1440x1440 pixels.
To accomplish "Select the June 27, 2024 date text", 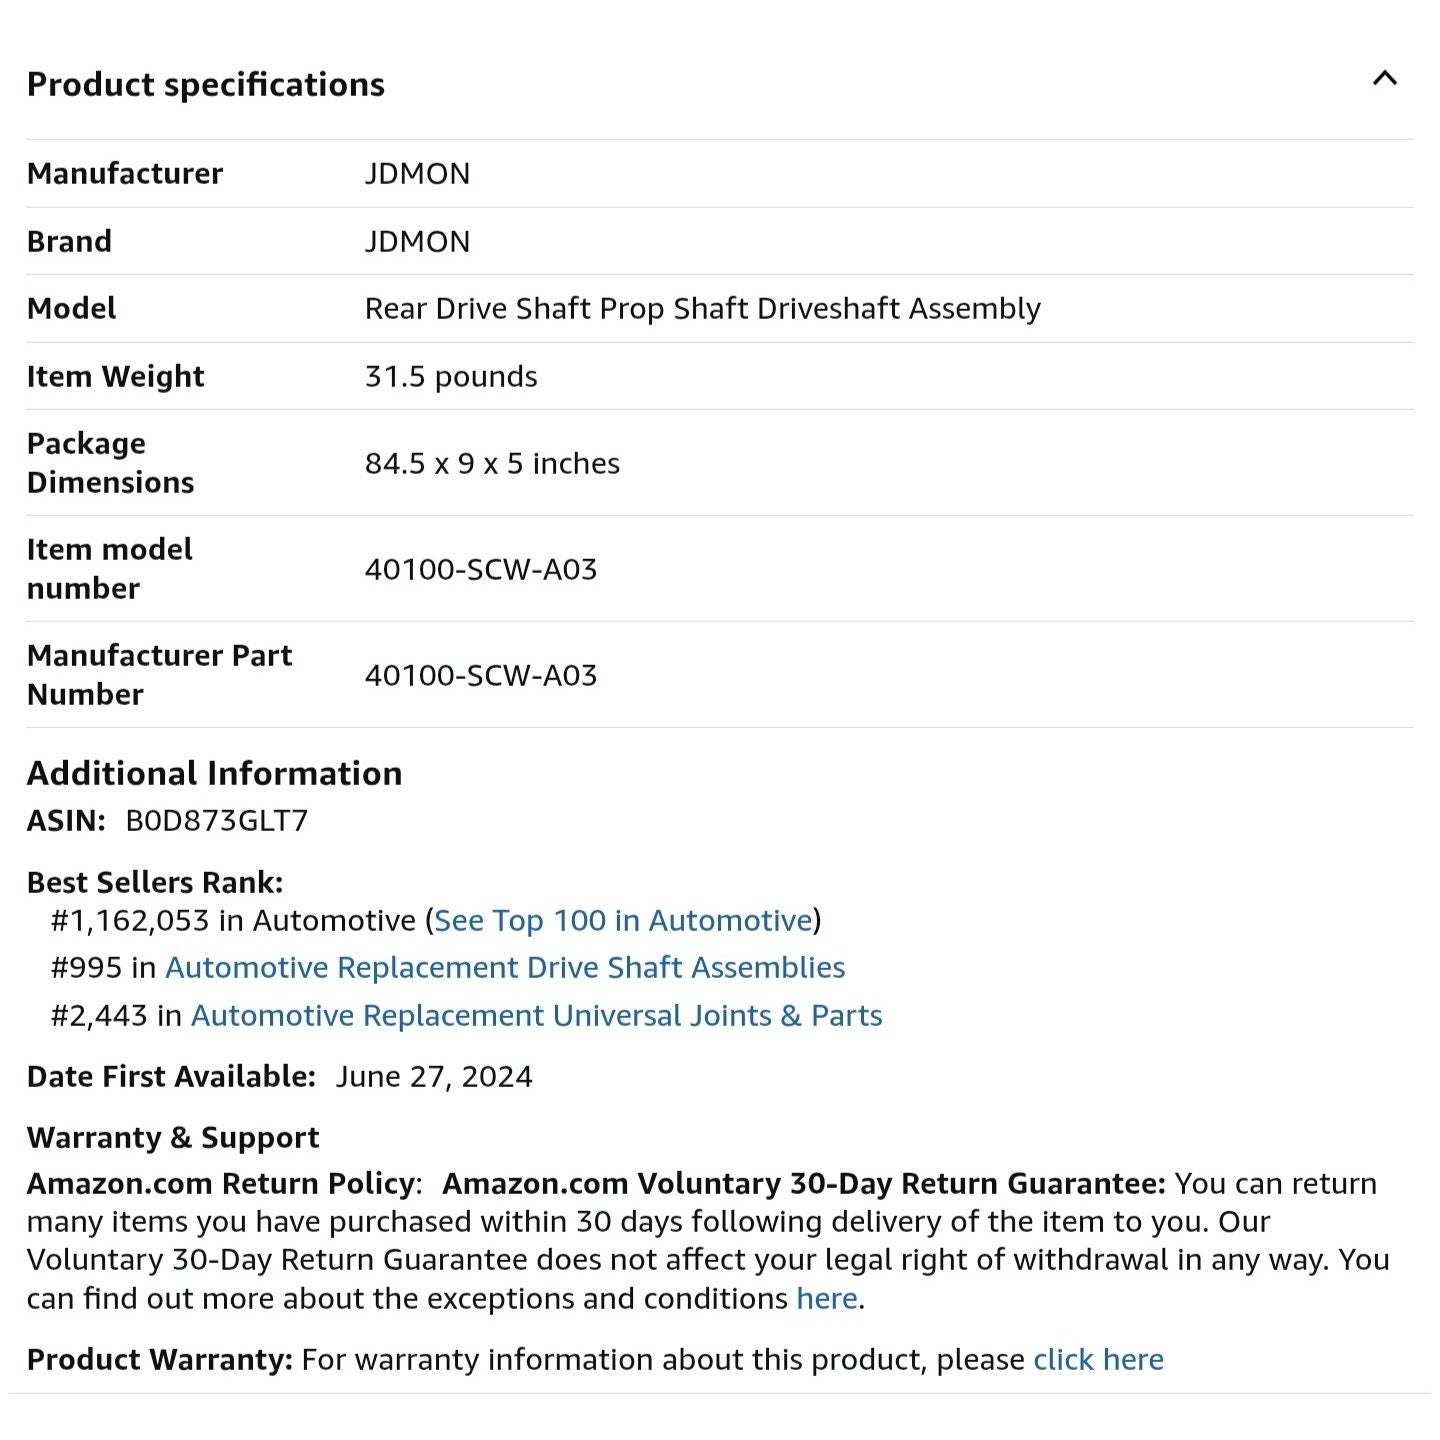I will coord(434,1076).
